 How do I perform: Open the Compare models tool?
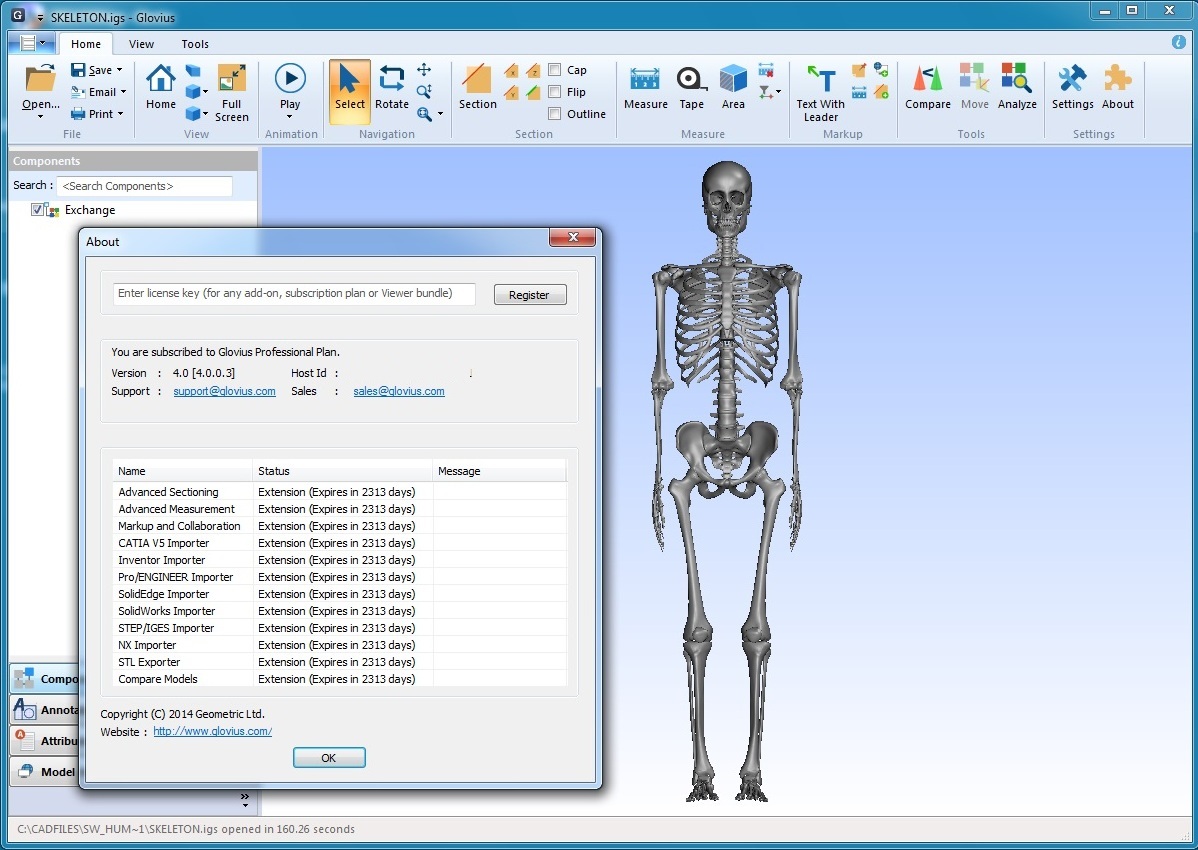tap(928, 87)
